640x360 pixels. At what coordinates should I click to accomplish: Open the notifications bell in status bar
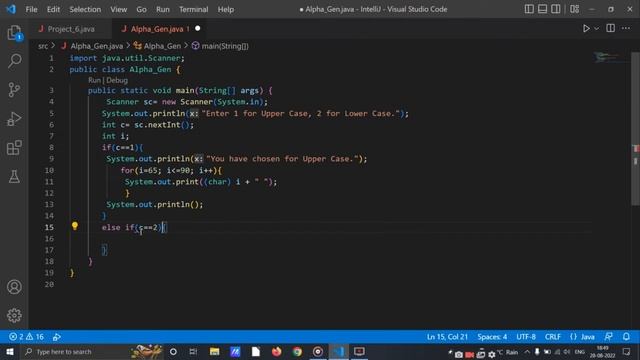tap(626, 337)
